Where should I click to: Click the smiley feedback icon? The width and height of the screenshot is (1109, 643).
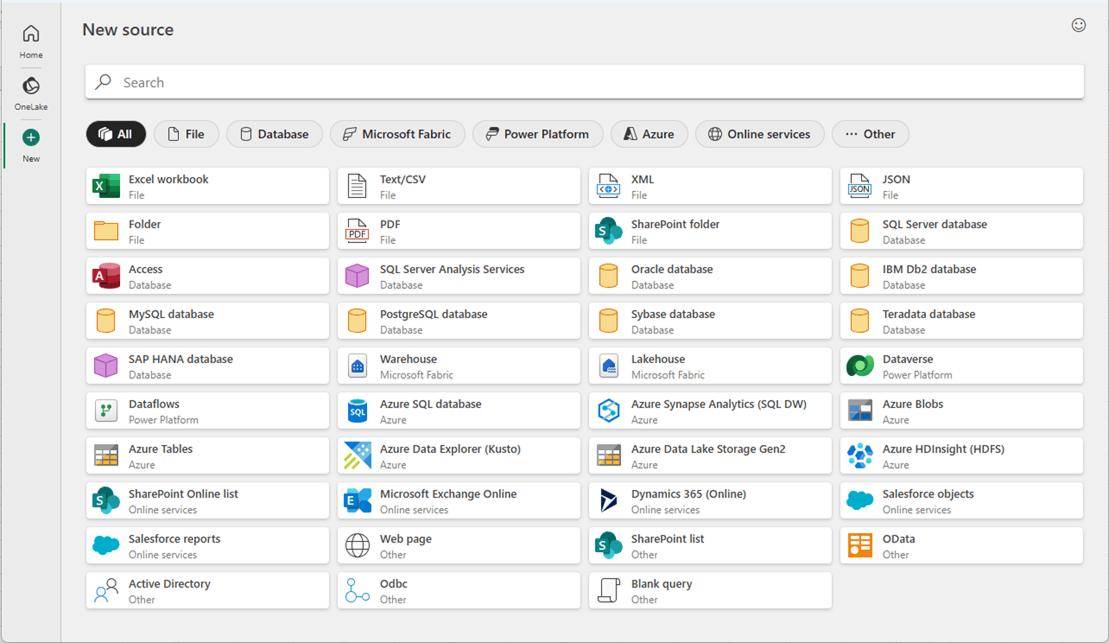(1078, 25)
